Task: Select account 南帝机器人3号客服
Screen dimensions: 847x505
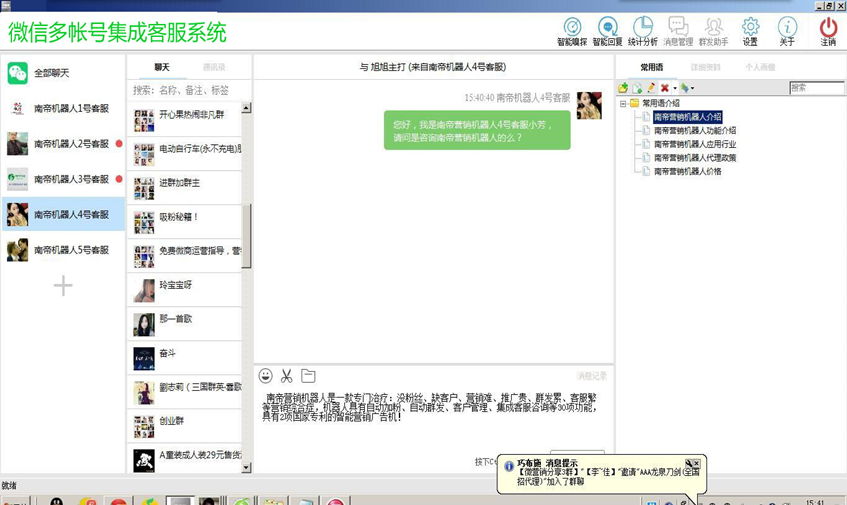Action: click(x=63, y=179)
